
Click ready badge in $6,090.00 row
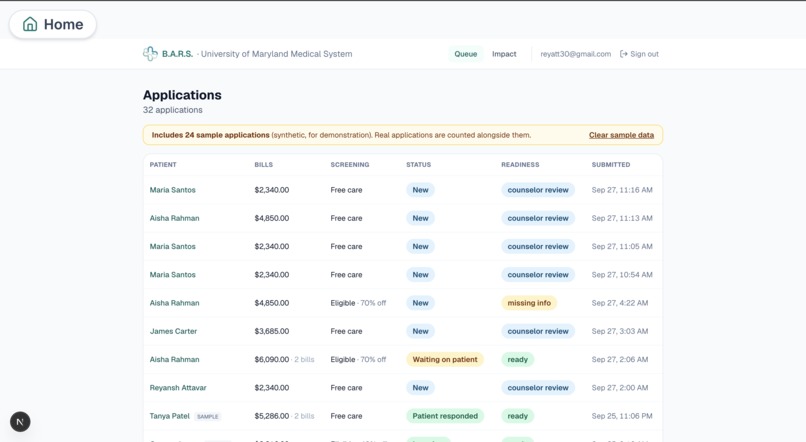click(x=518, y=359)
